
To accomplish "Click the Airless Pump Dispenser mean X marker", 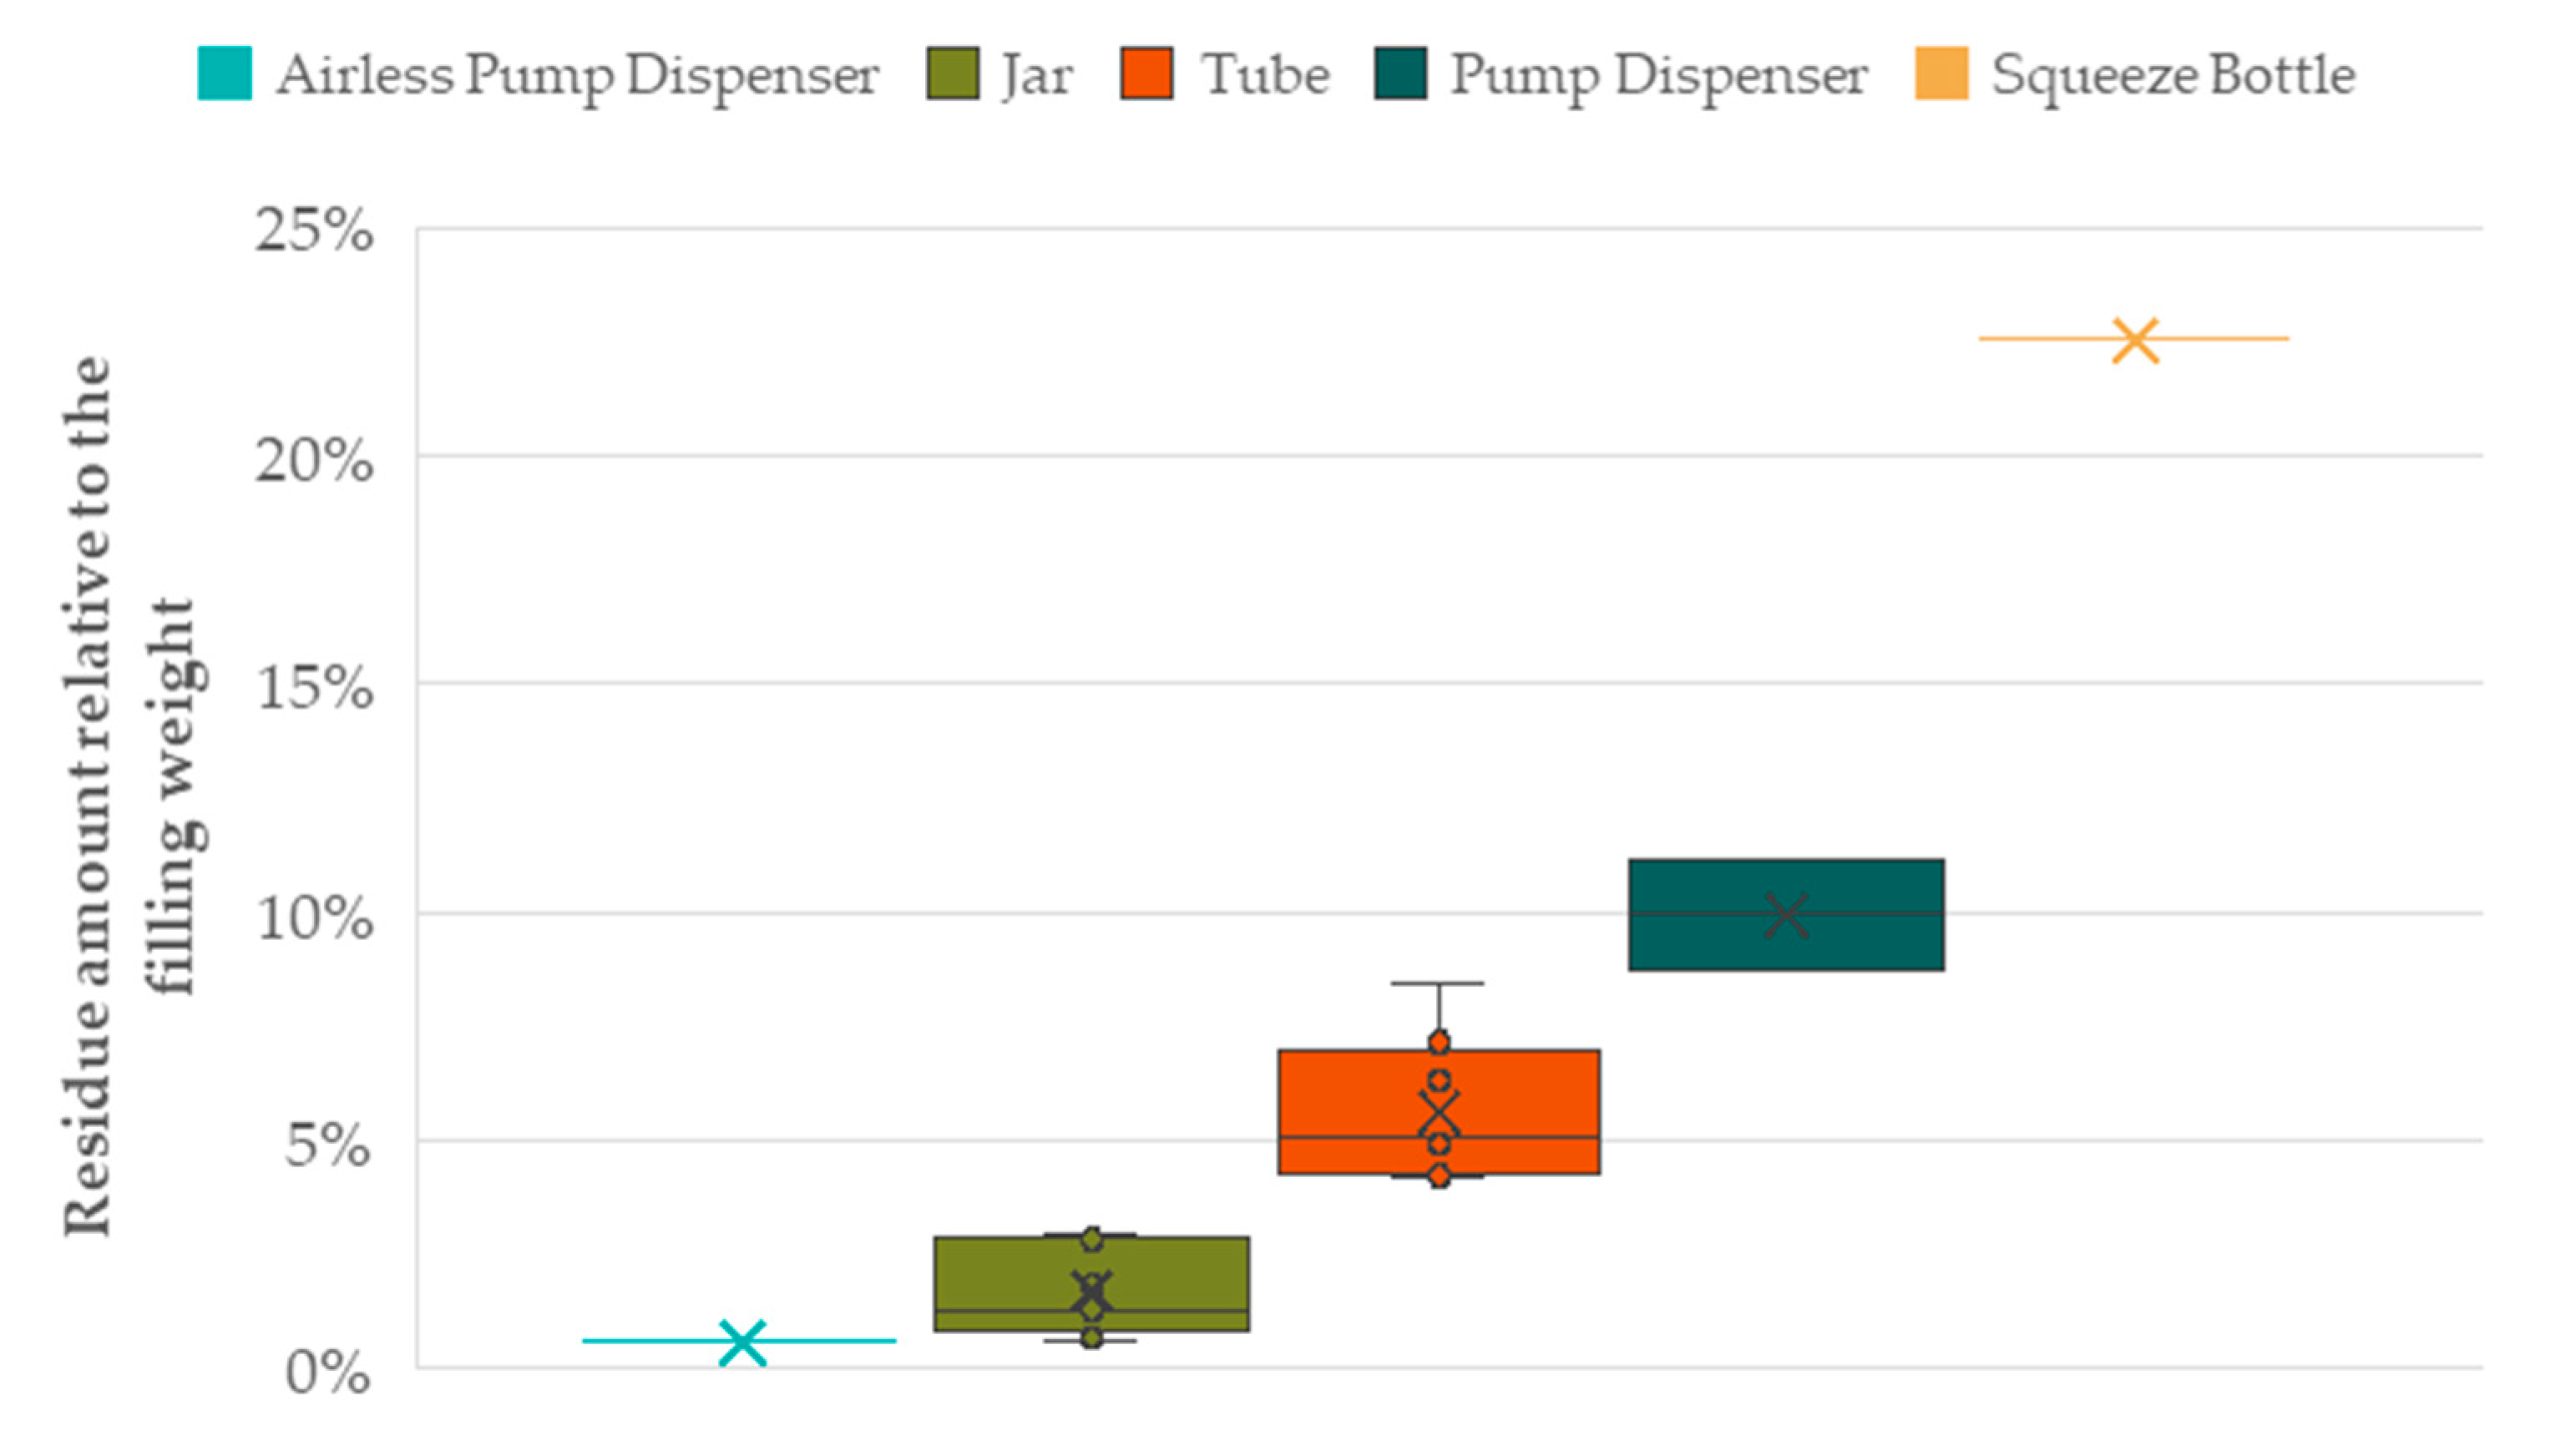I will tap(743, 1342).
